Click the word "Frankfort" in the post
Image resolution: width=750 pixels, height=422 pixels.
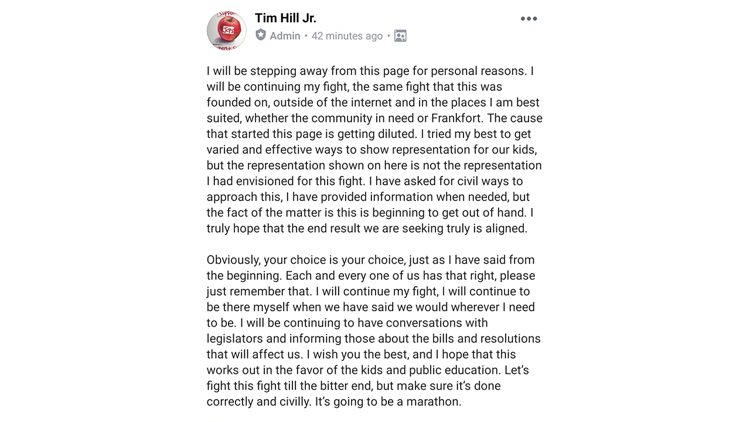[456, 118]
